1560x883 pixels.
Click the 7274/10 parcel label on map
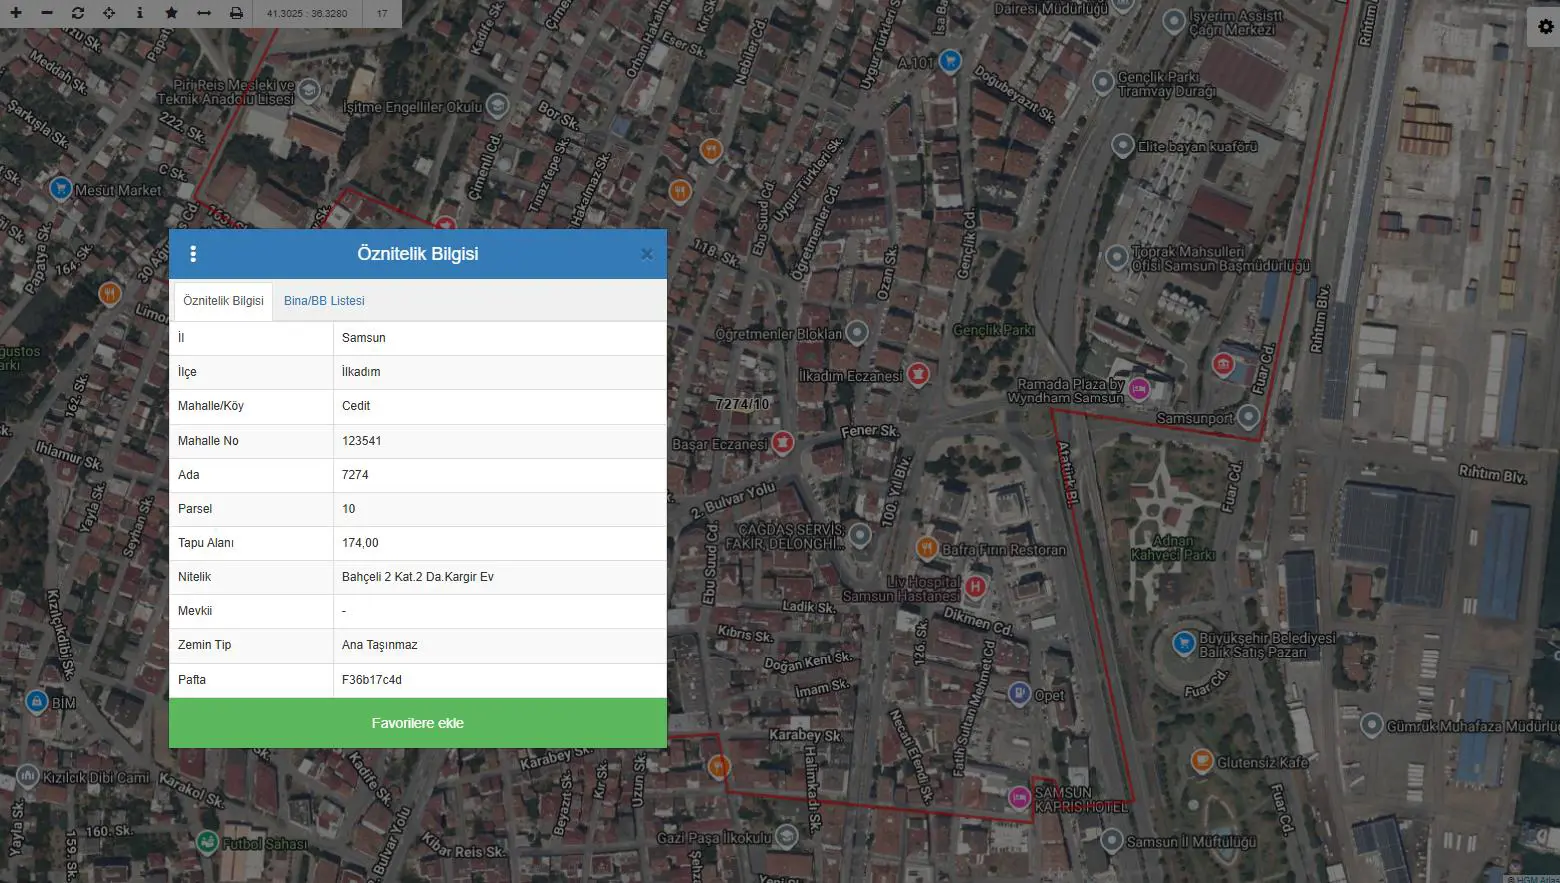743,404
